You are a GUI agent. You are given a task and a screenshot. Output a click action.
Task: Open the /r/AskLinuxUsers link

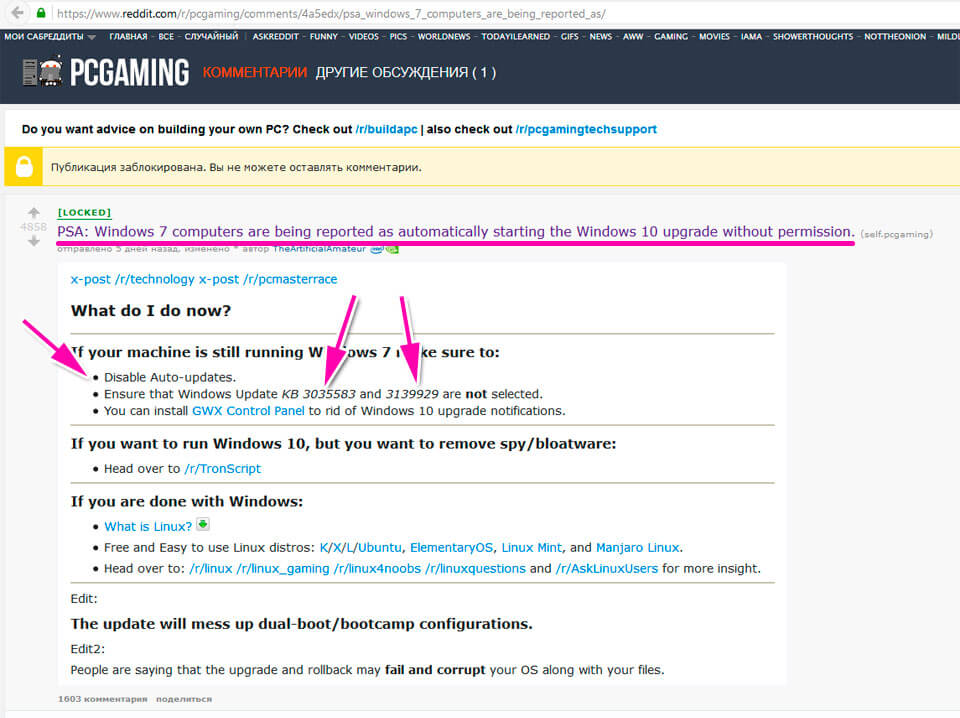[x=607, y=569]
